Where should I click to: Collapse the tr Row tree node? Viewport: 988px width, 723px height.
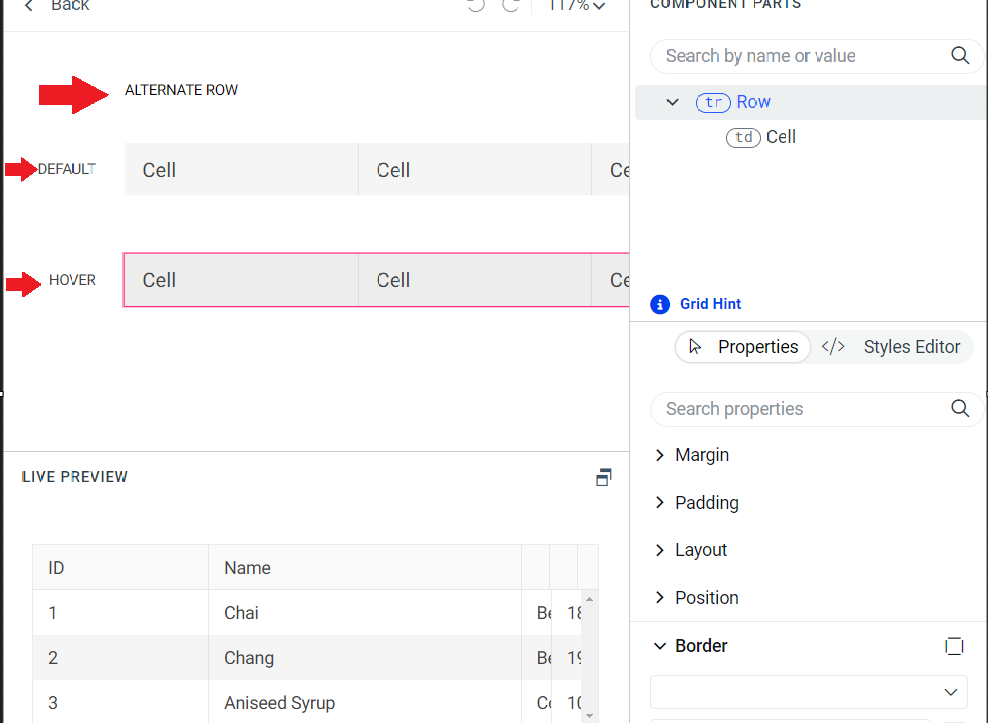pos(673,102)
